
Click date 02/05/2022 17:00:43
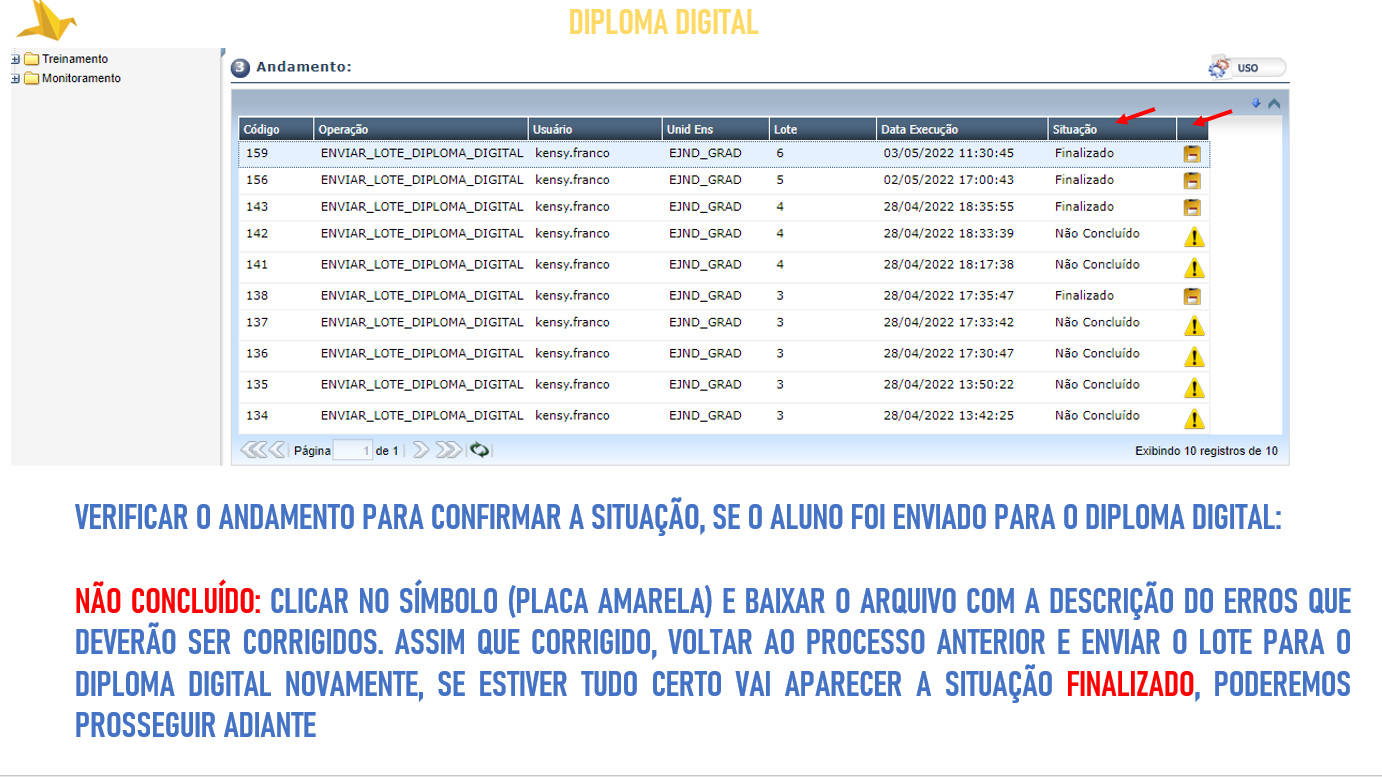pos(949,180)
